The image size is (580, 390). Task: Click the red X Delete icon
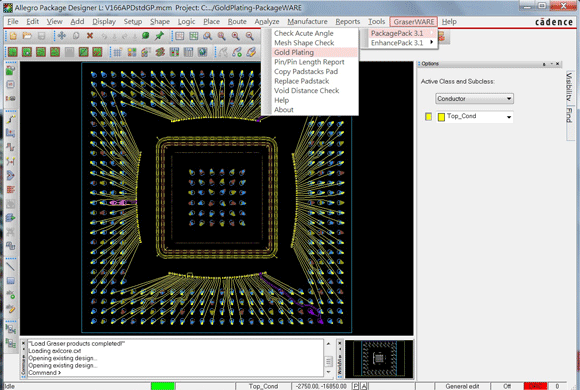pyautogui.click(x=90, y=36)
